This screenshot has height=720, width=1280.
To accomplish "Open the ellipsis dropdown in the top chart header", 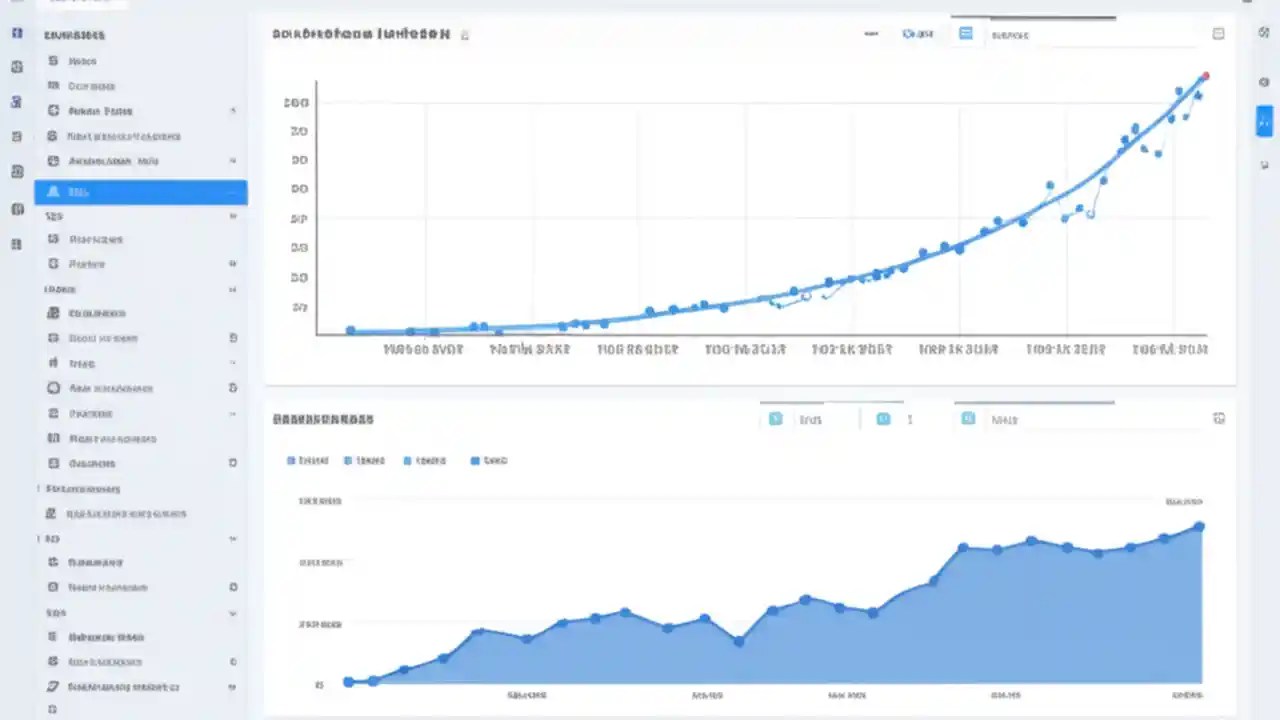I will (x=870, y=33).
